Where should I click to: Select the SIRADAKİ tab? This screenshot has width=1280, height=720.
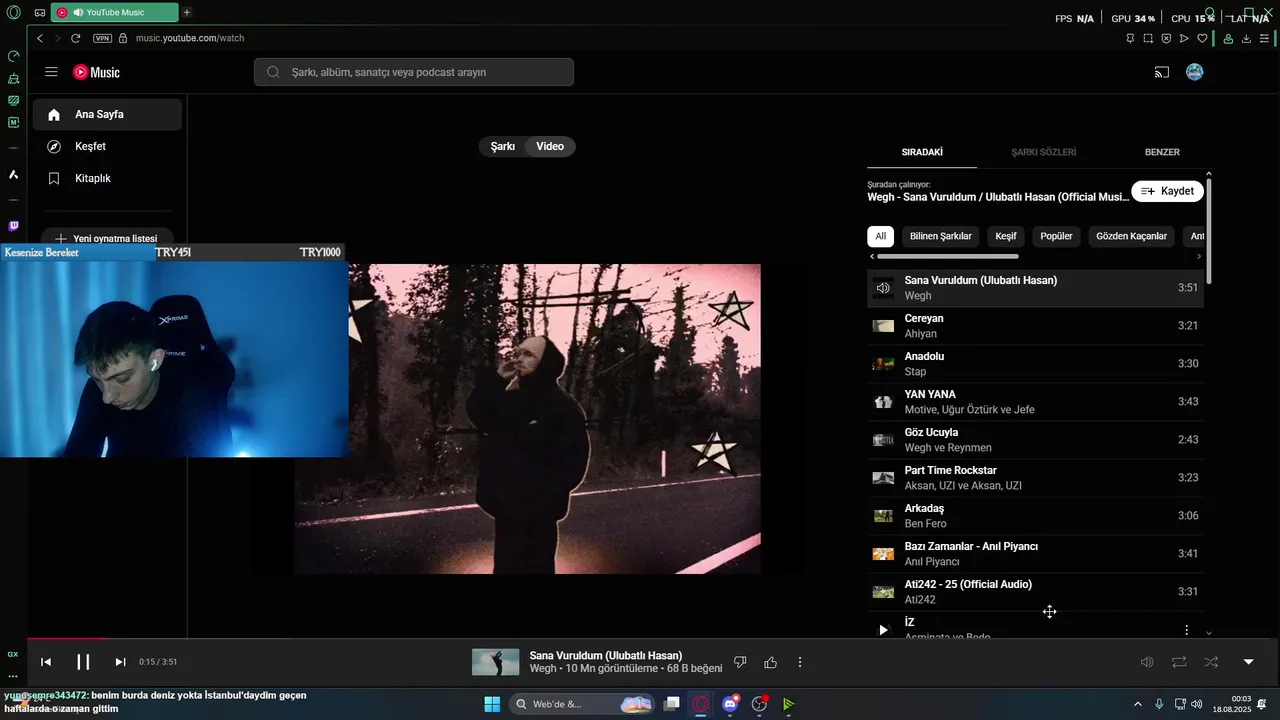922,152
